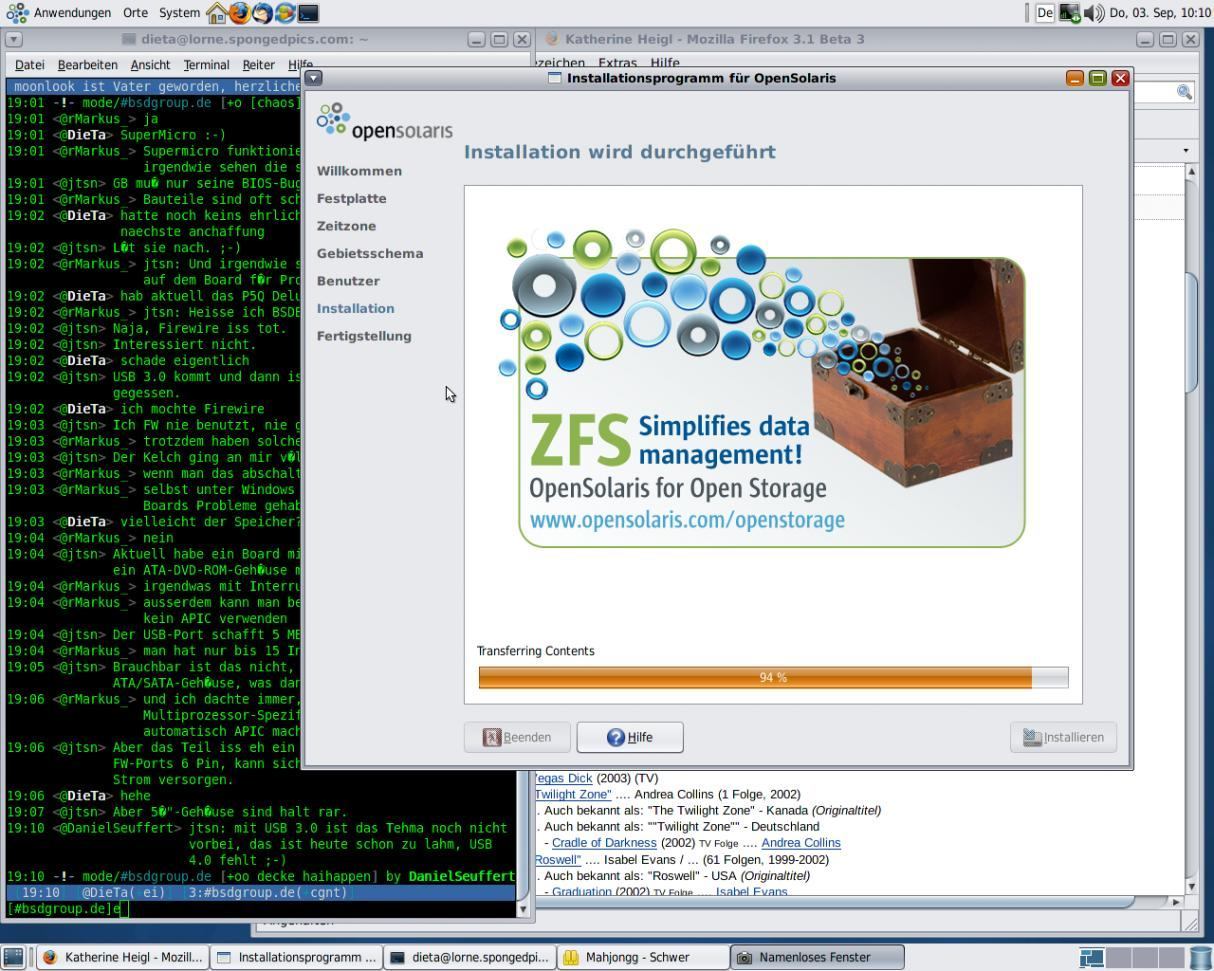The height and width of the screenshot is (971, 1214).
Task: Open the clock showing Do, 03. Sep
Action: (1159, 13)
